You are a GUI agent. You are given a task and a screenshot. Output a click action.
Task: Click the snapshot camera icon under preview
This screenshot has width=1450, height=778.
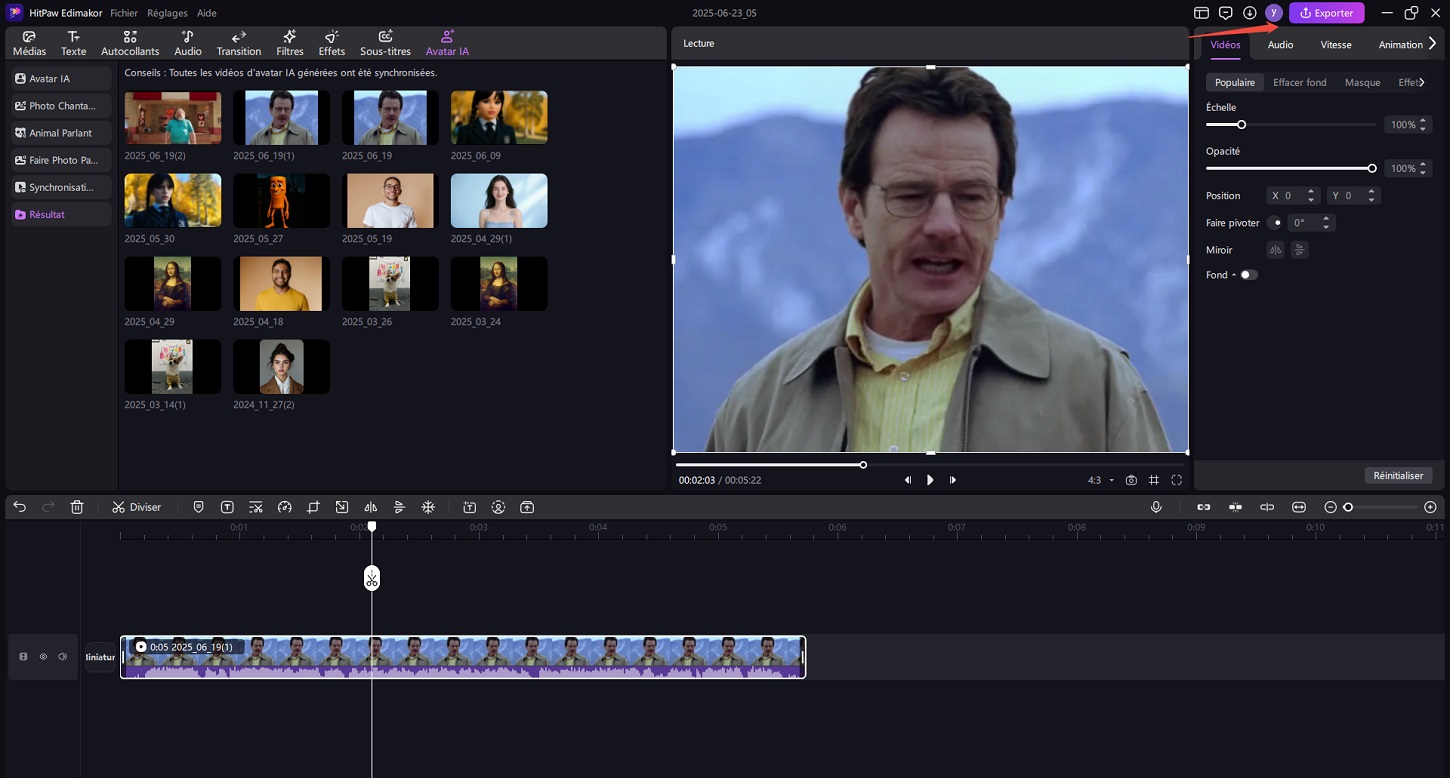(1131, 480)
